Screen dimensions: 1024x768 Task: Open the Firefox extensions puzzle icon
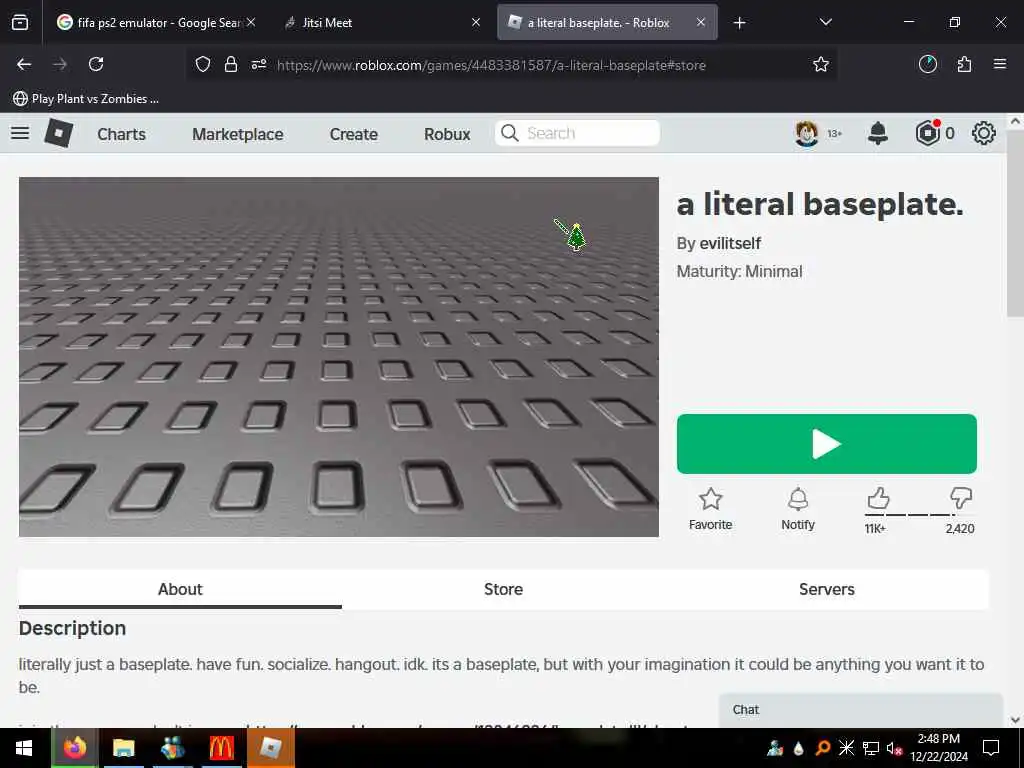tap(964, 64)
